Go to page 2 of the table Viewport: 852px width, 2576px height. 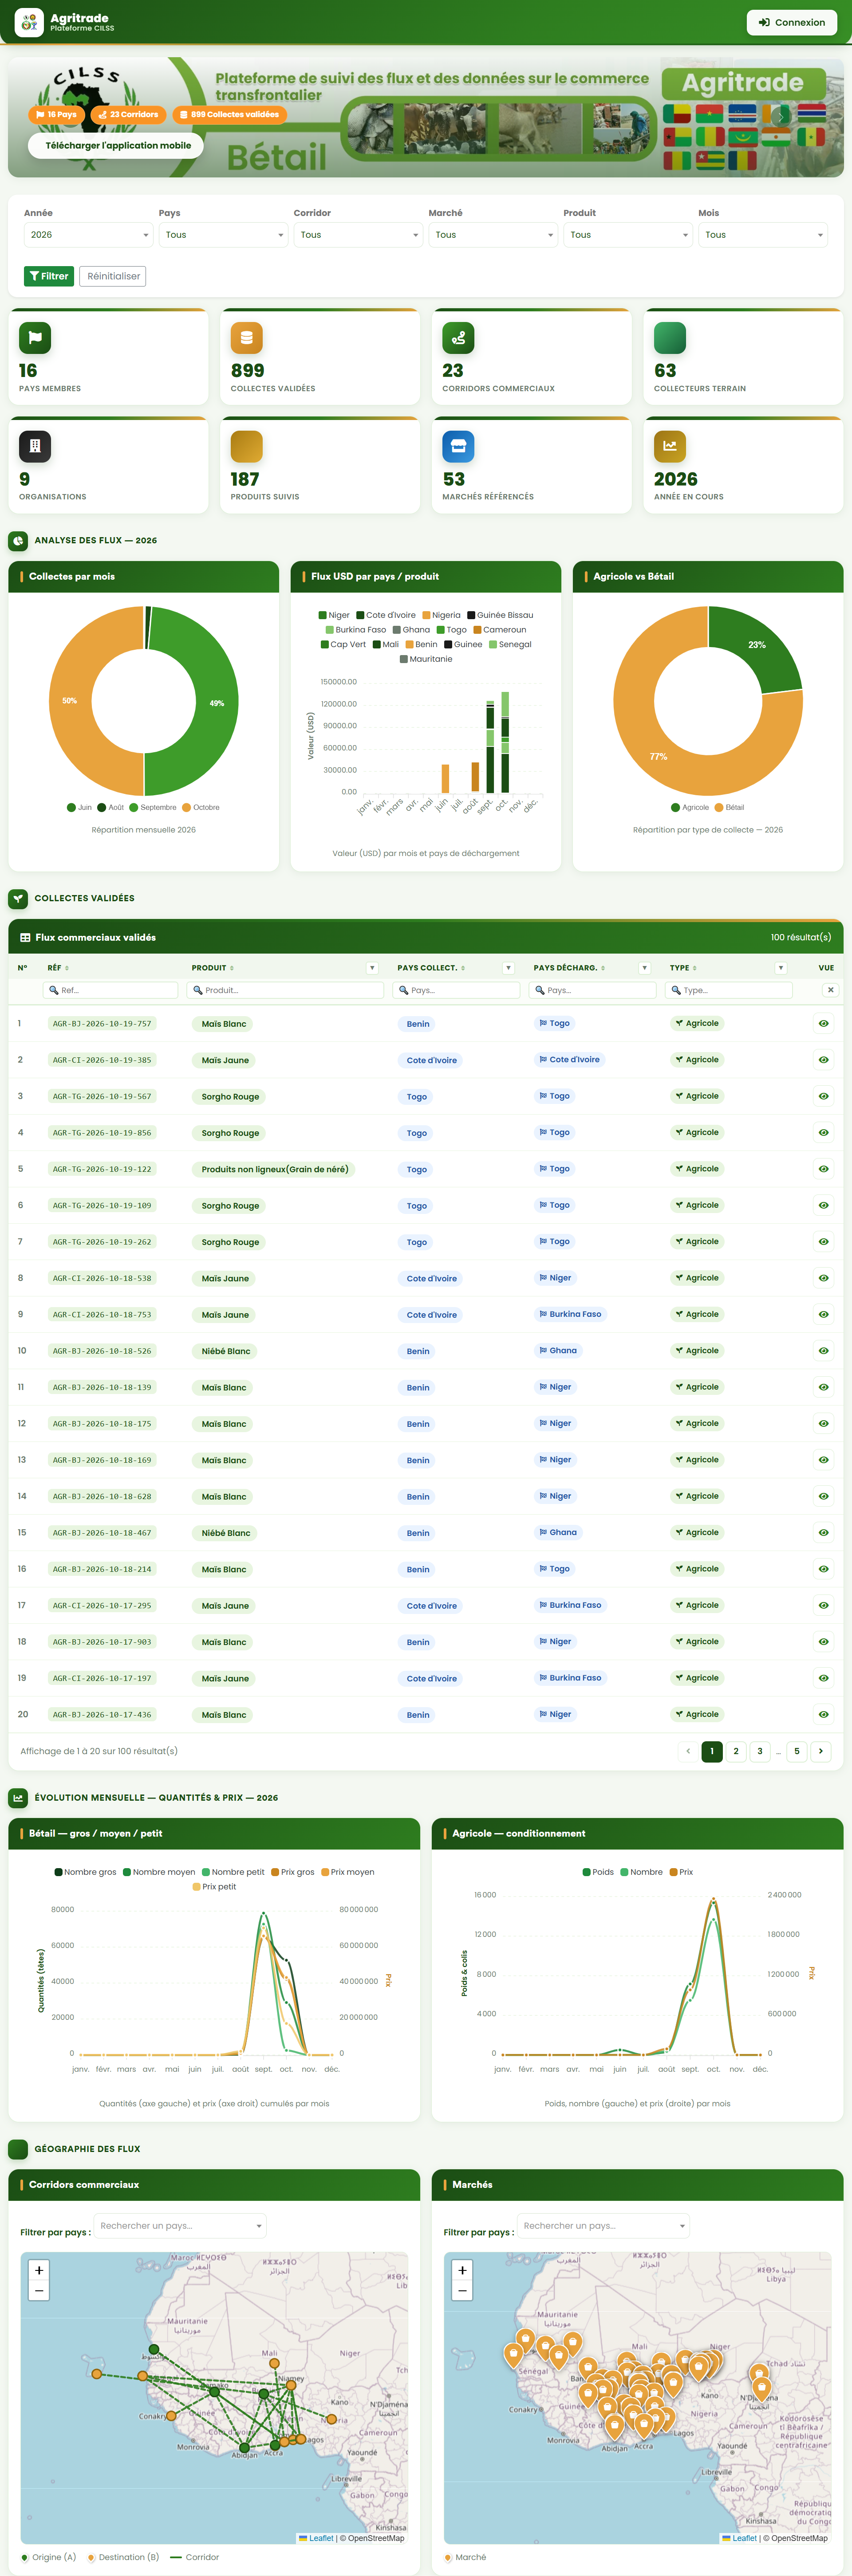point(736,1752)
